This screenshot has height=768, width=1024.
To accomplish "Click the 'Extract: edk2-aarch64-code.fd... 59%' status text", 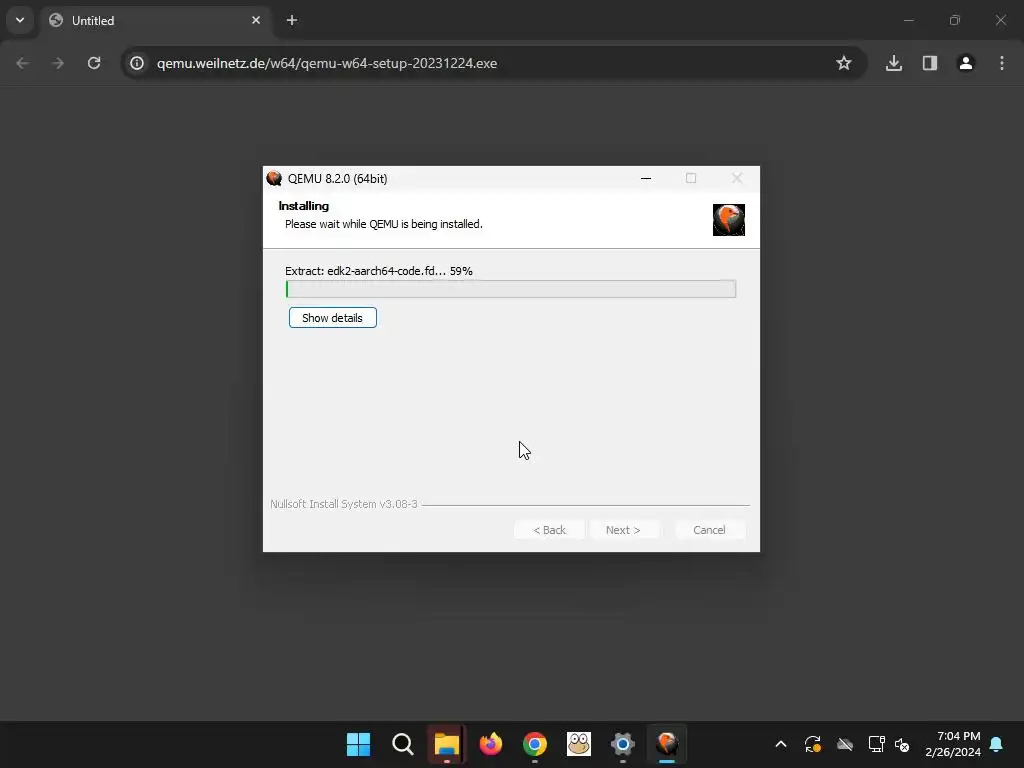I will coord(379,270).
